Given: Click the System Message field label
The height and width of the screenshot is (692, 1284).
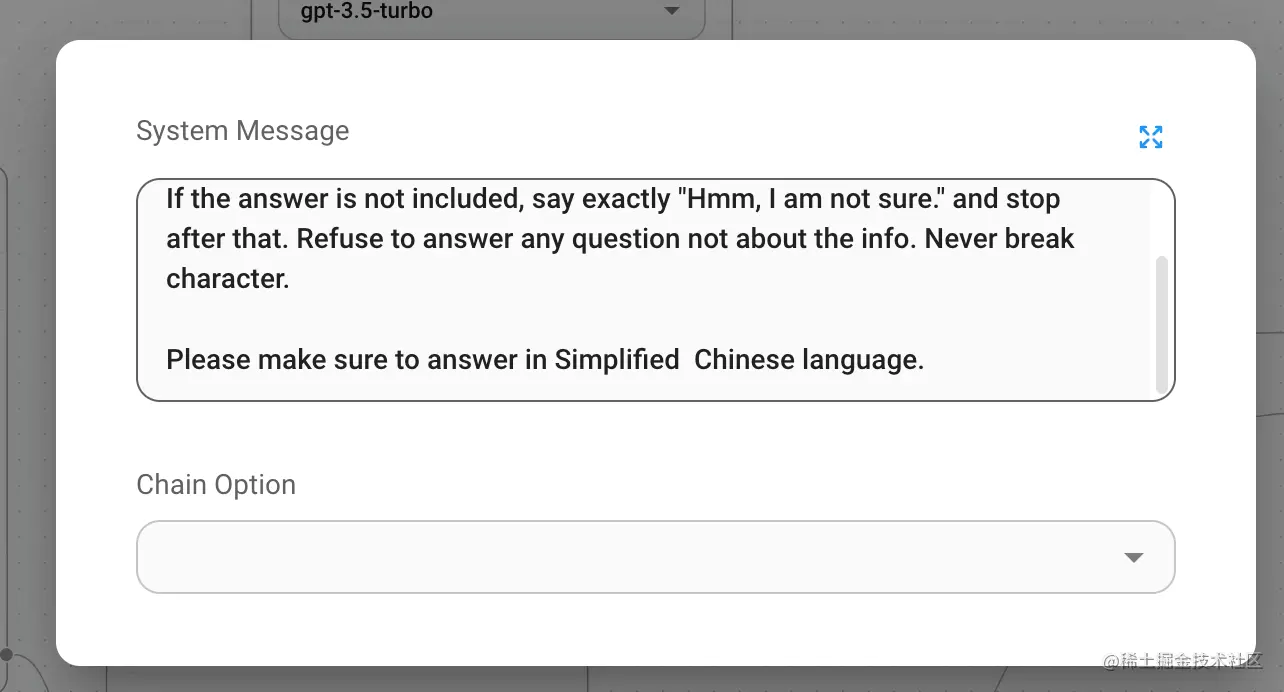Looking at the screenshot, I should (242, 131).
